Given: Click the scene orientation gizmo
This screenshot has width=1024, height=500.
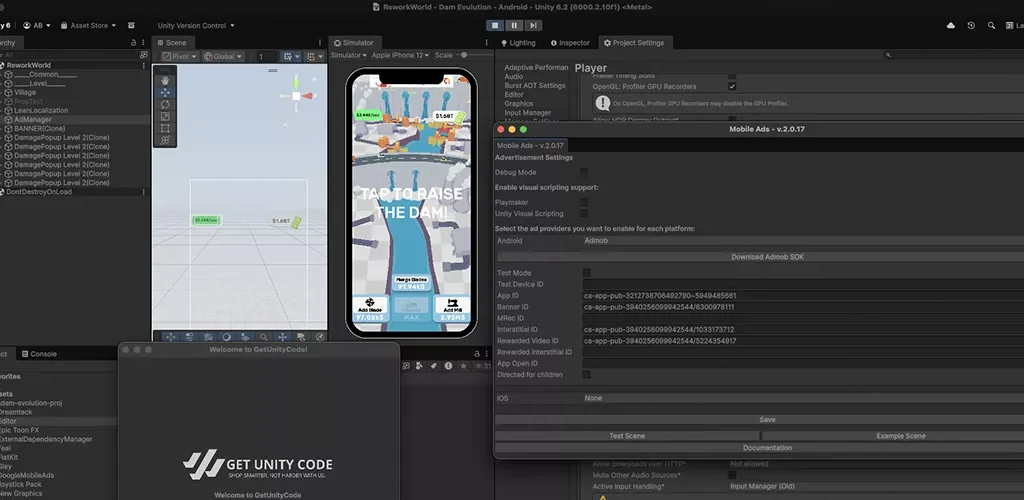Looking at the screenshot, I should tap(296, 95).
